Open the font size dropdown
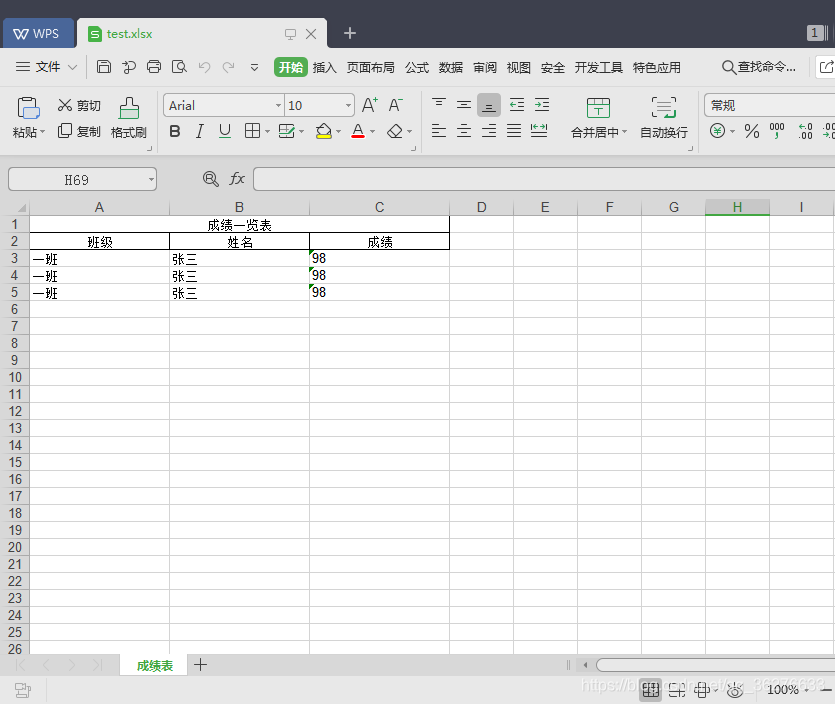Image resolution: width=835 pixels, height=704 pixels. point(349,105)
